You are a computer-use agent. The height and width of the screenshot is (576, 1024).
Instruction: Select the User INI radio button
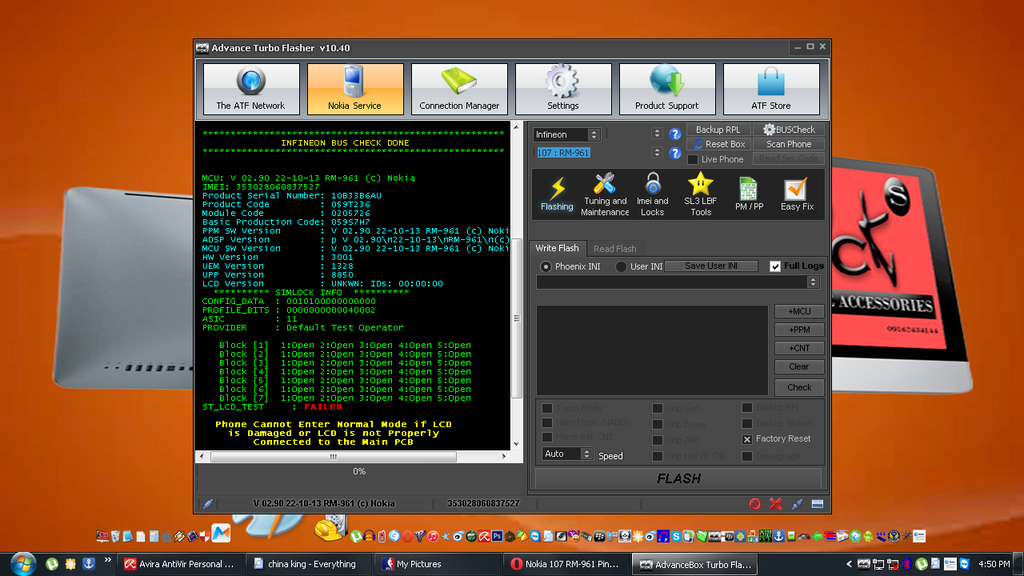[x=622, y=267]
